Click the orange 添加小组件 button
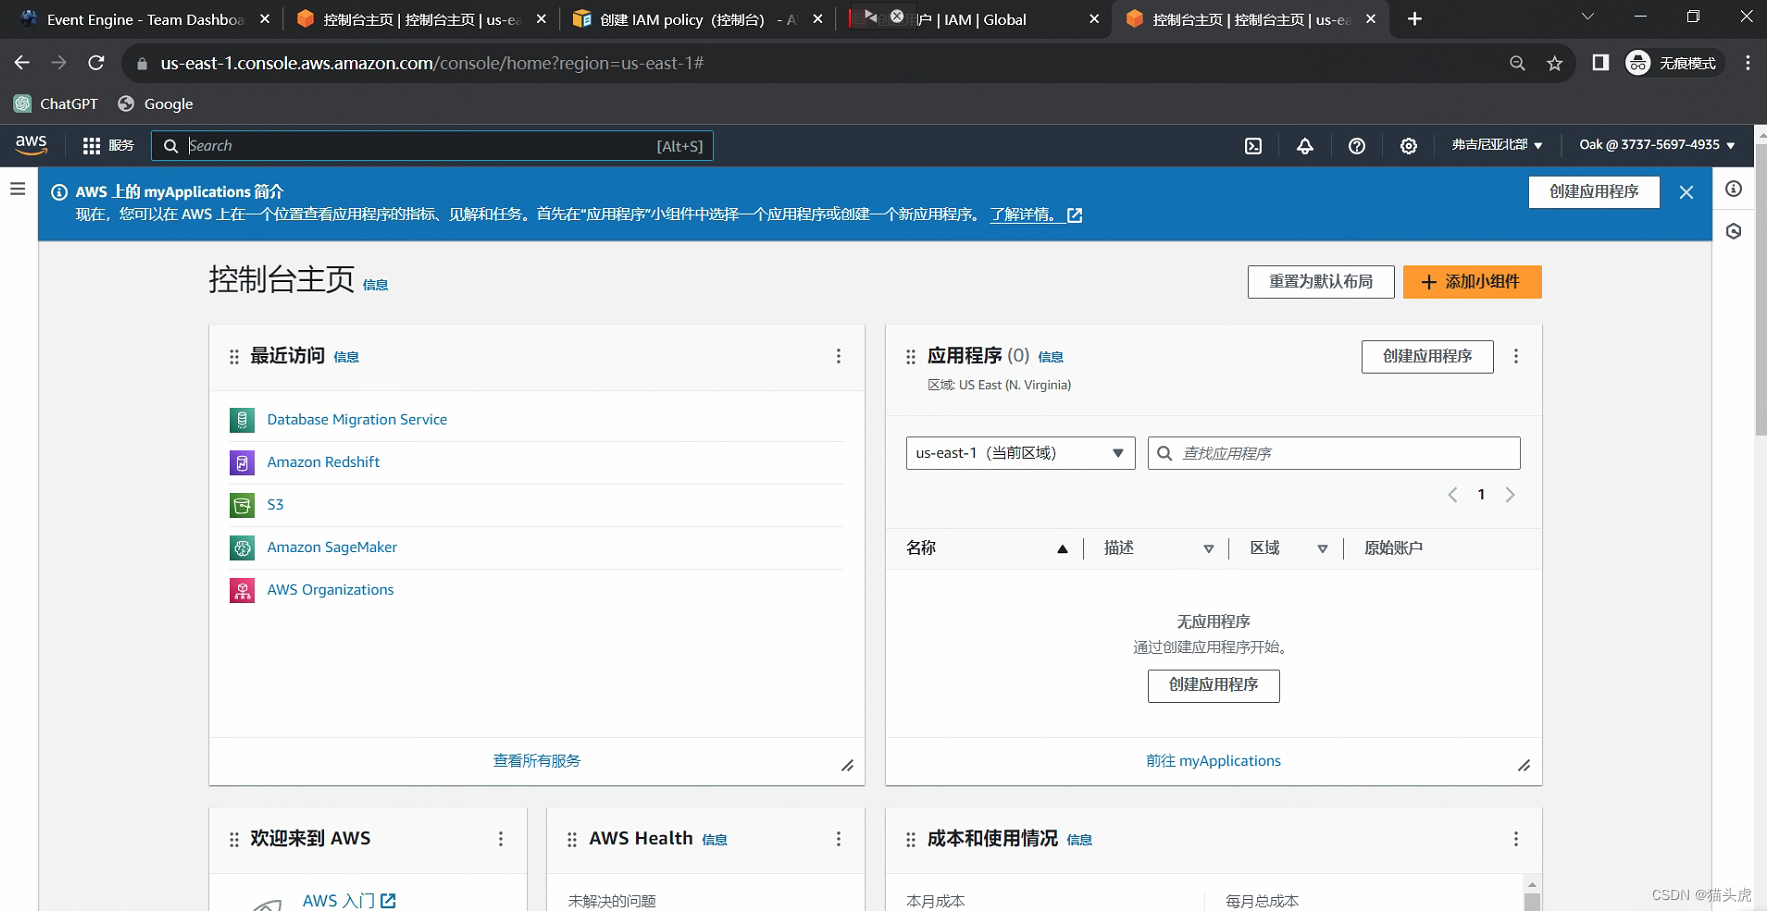This screenshot has width=1767, height=911. [x=1472, y=282]
